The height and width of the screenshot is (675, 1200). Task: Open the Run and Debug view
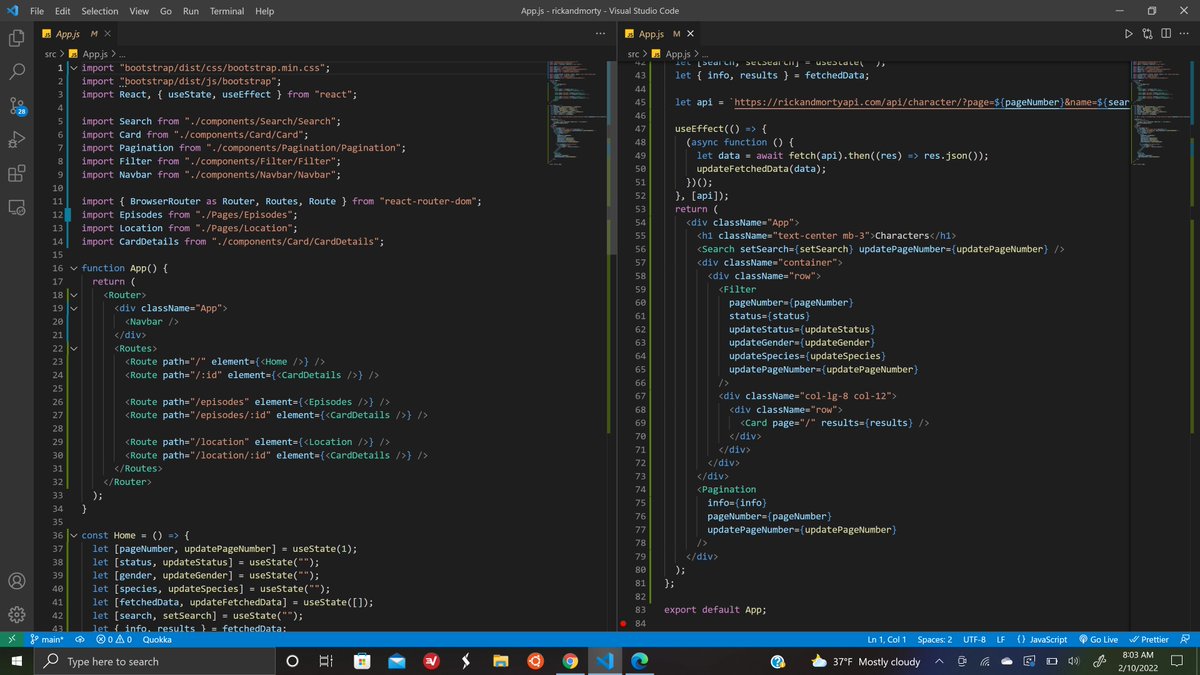tap(17, 140)
